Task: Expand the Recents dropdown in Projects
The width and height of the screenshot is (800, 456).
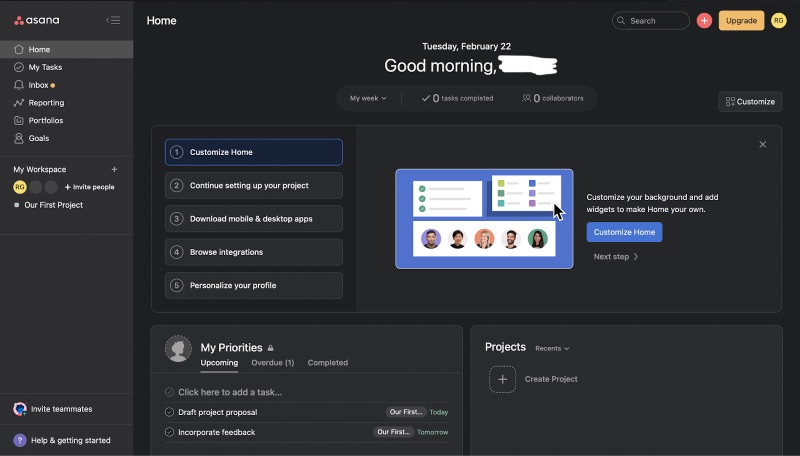Action: (552, 348)
